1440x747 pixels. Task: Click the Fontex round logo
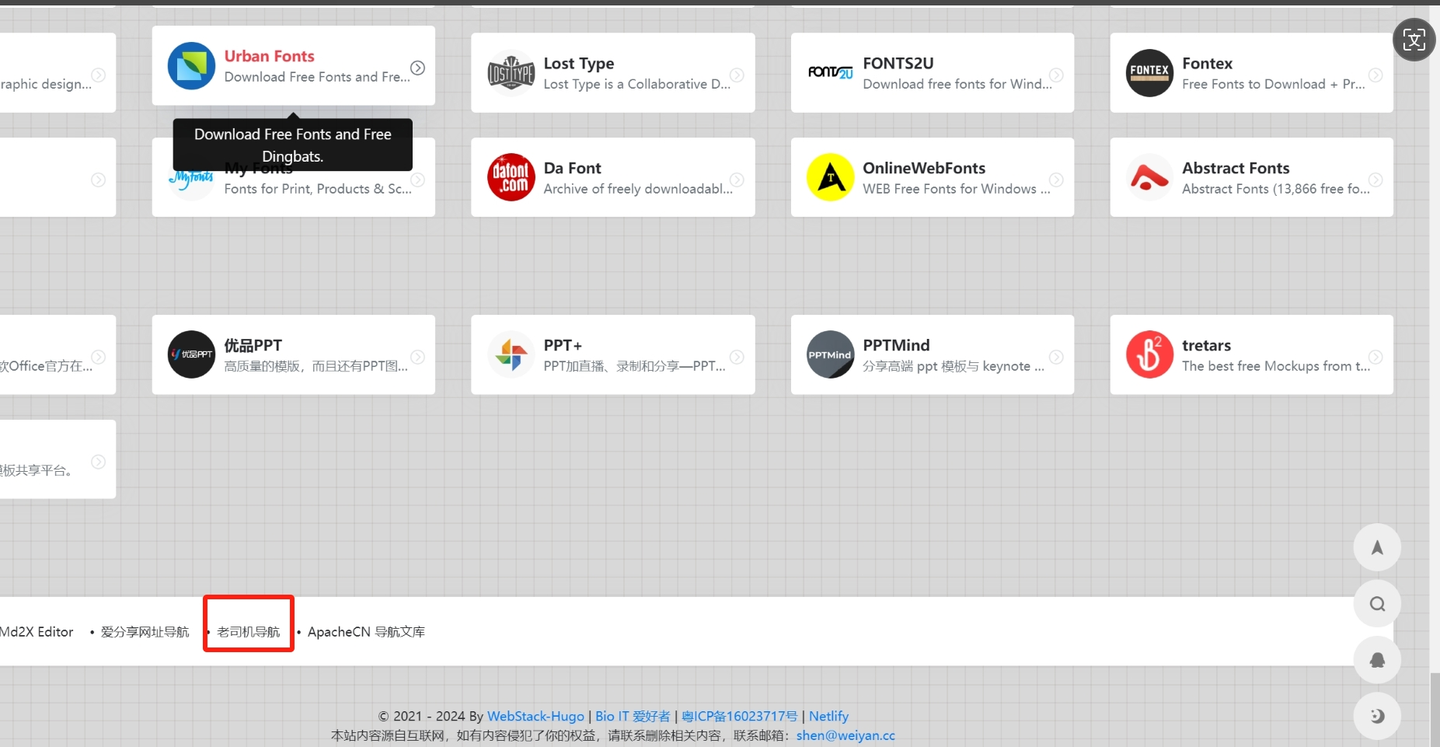tap(1150, 73)
